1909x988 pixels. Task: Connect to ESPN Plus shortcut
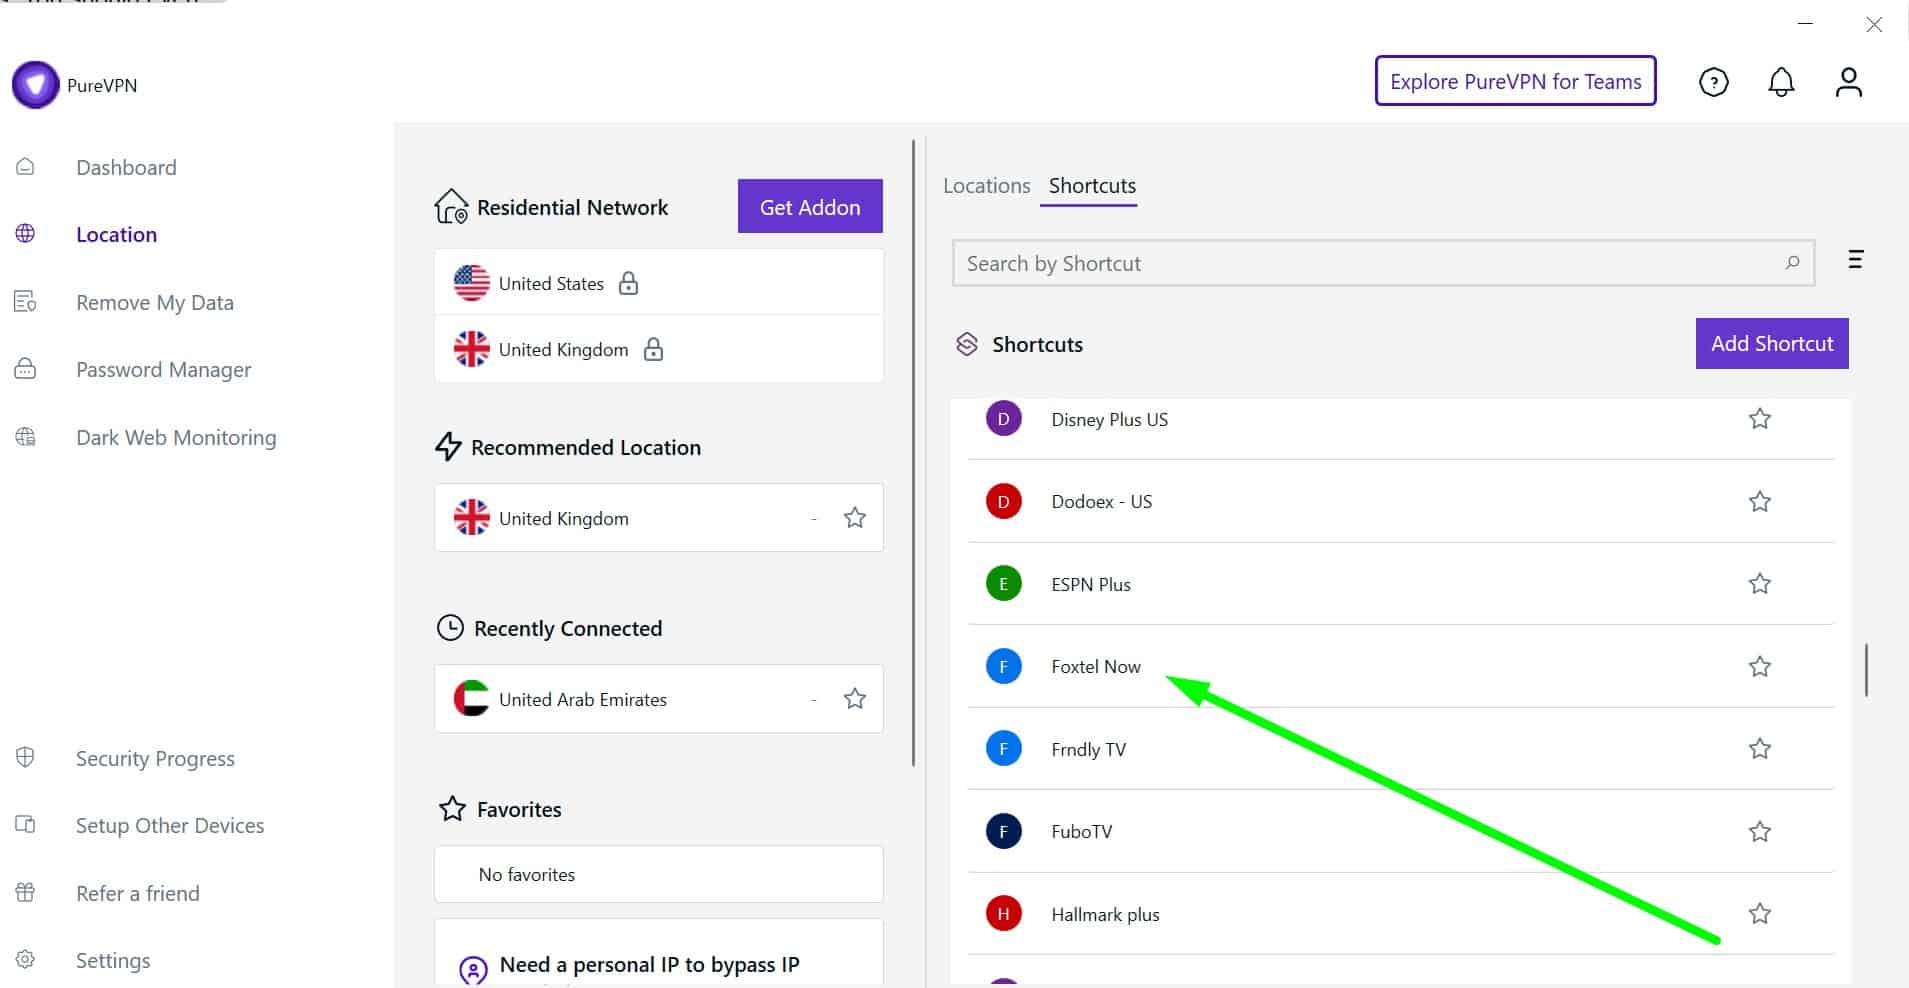[x=1401, y=584]
